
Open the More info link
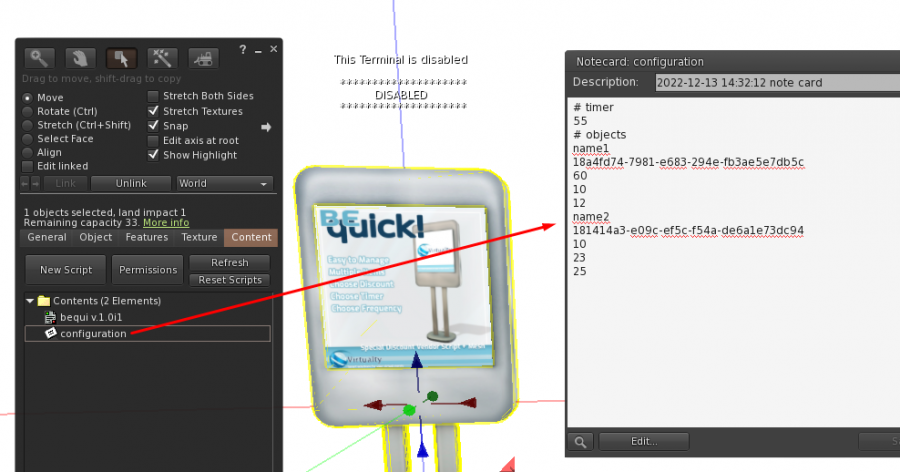point(166,223)
